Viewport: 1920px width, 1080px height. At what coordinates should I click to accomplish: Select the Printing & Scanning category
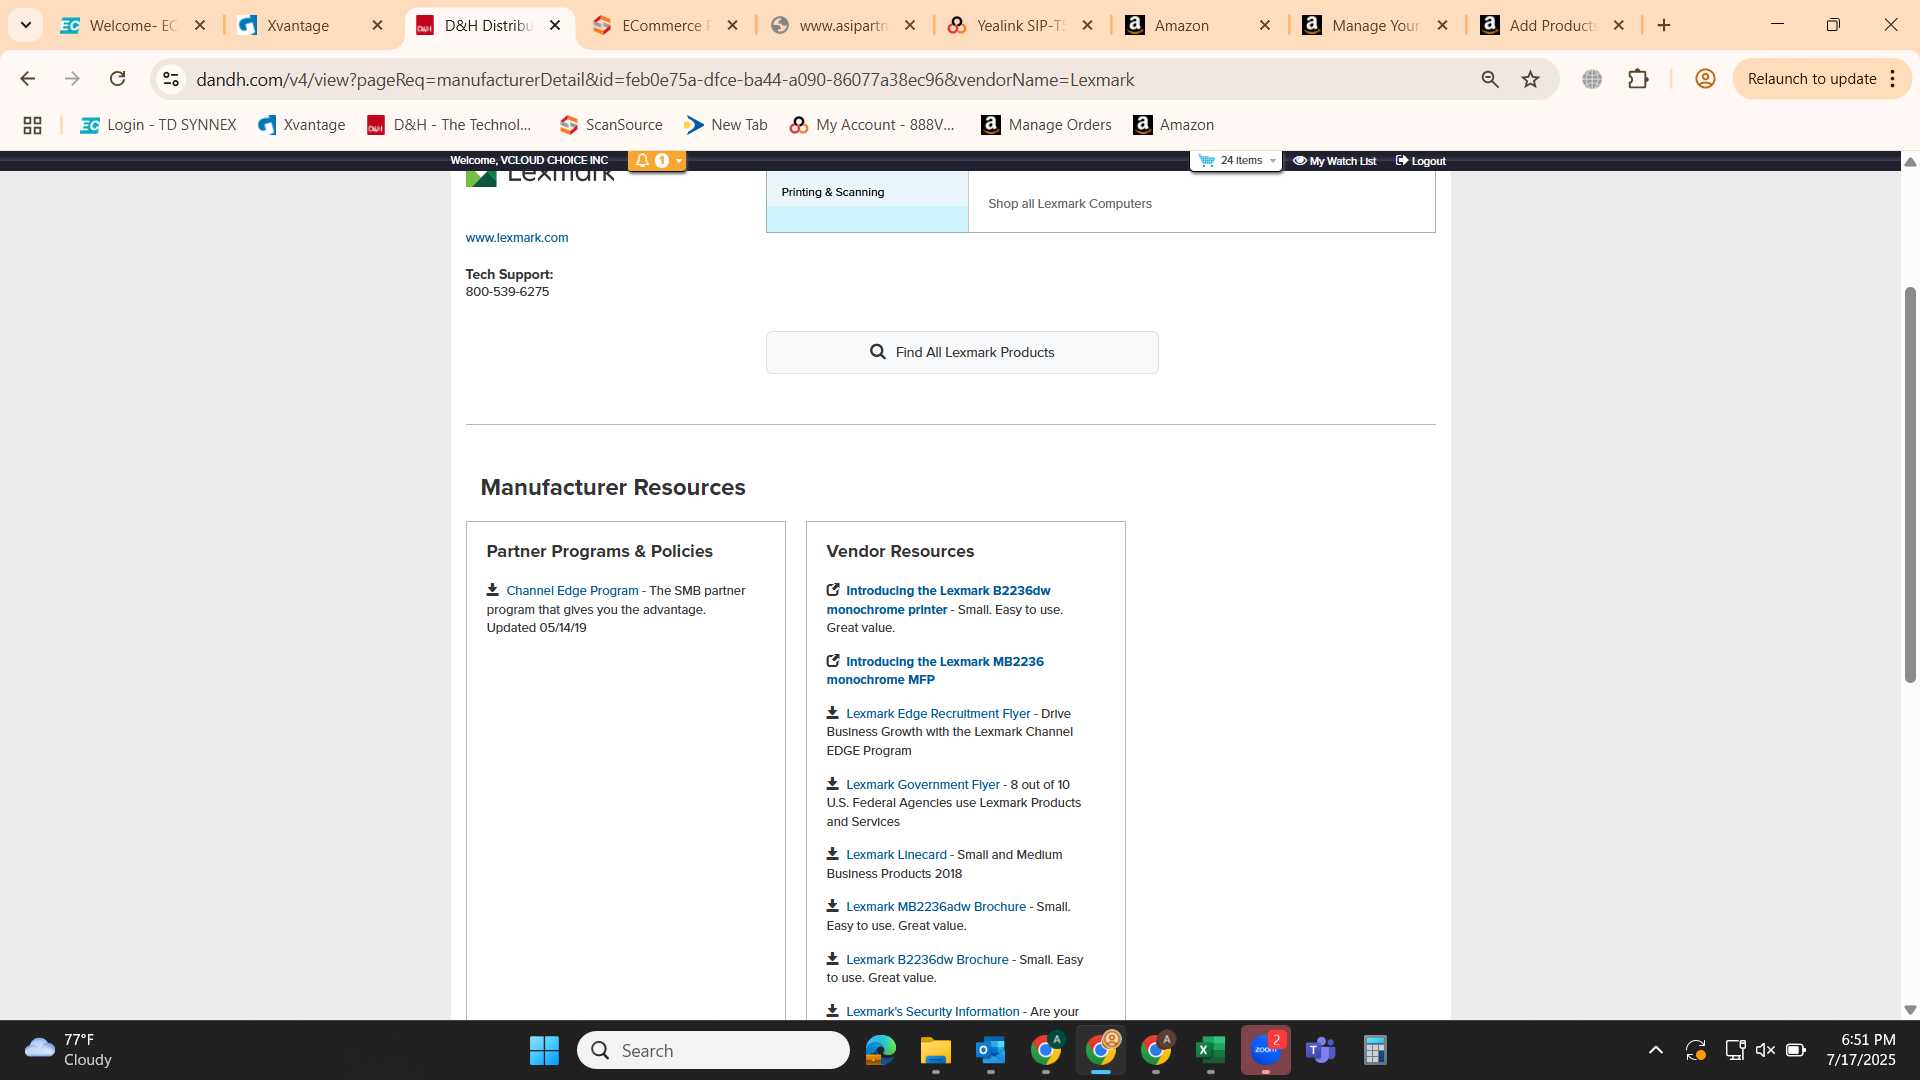pos(867,191)
